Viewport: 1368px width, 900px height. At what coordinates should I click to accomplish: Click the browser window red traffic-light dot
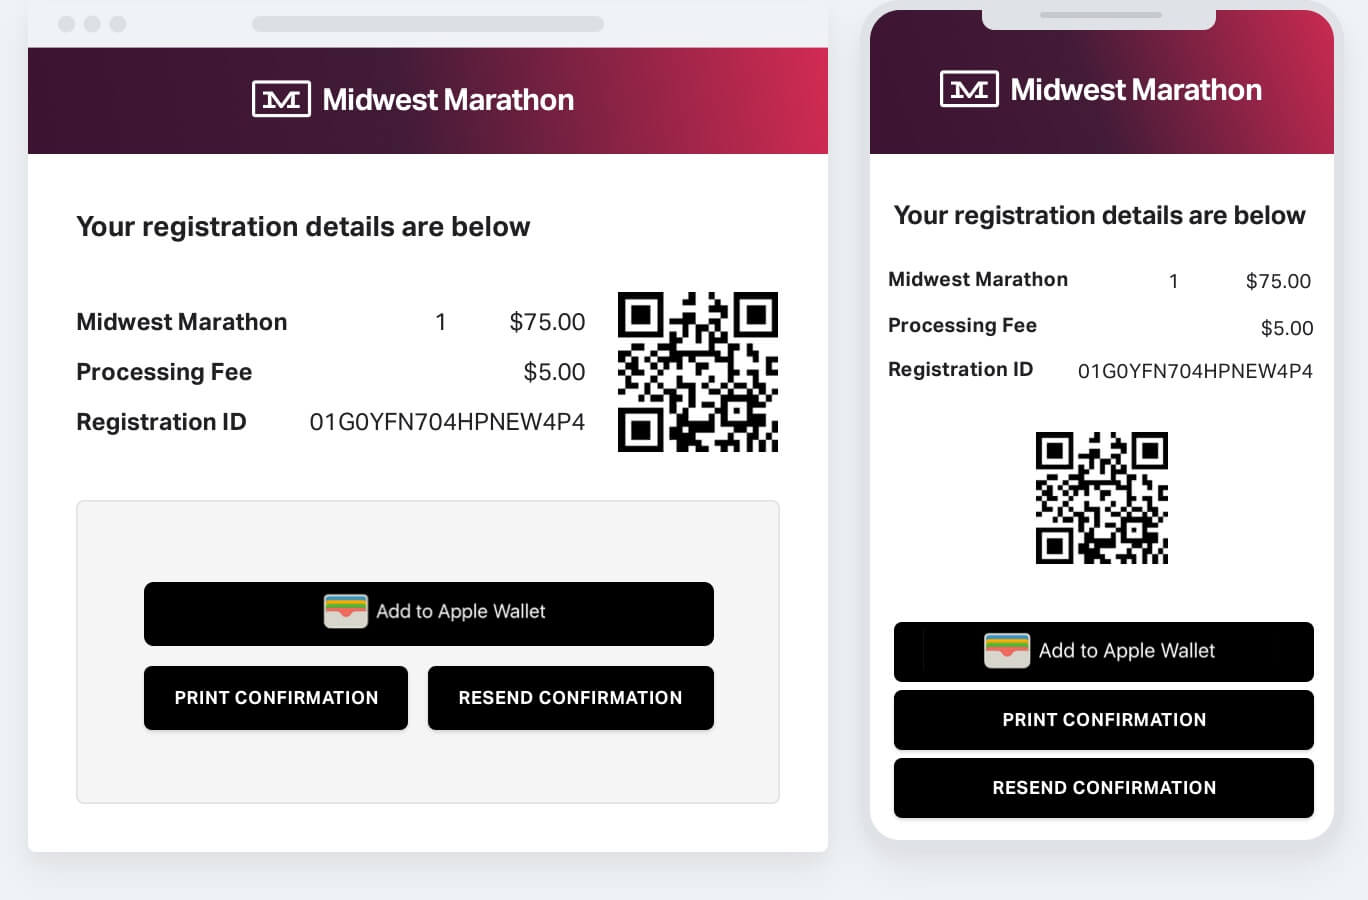[x=66, y=21]
